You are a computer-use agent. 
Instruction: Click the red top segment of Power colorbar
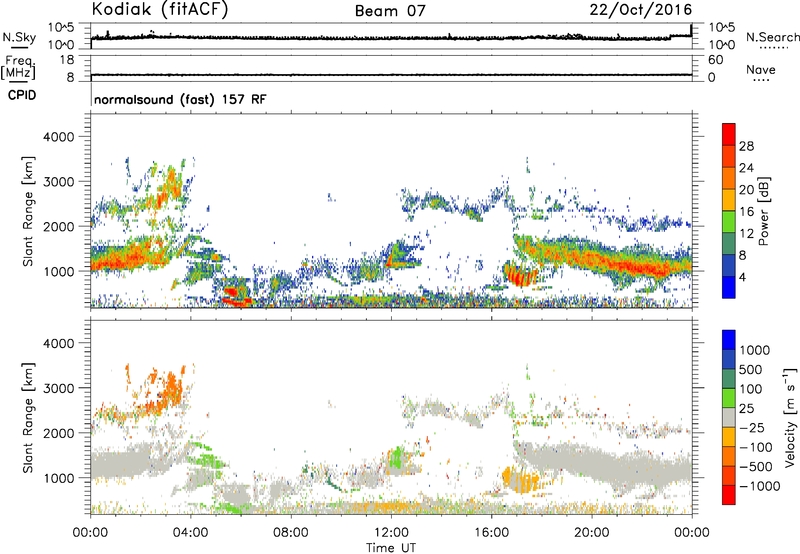[729, 135]
